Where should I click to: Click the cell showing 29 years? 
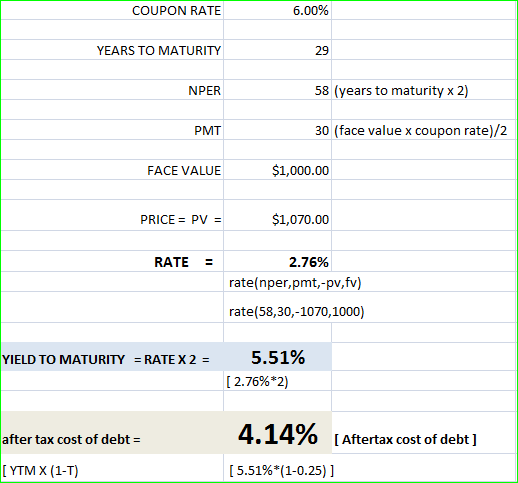tap(322, 51)
